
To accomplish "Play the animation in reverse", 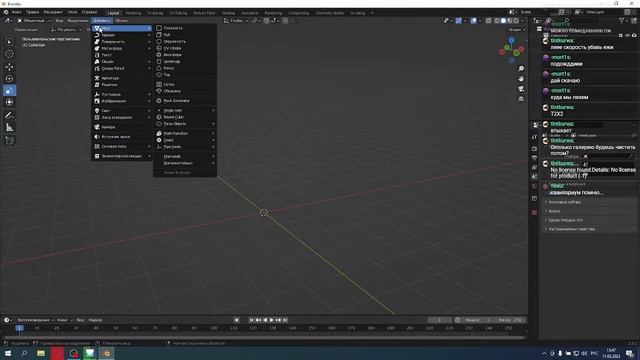I will (x=265, y=320).
